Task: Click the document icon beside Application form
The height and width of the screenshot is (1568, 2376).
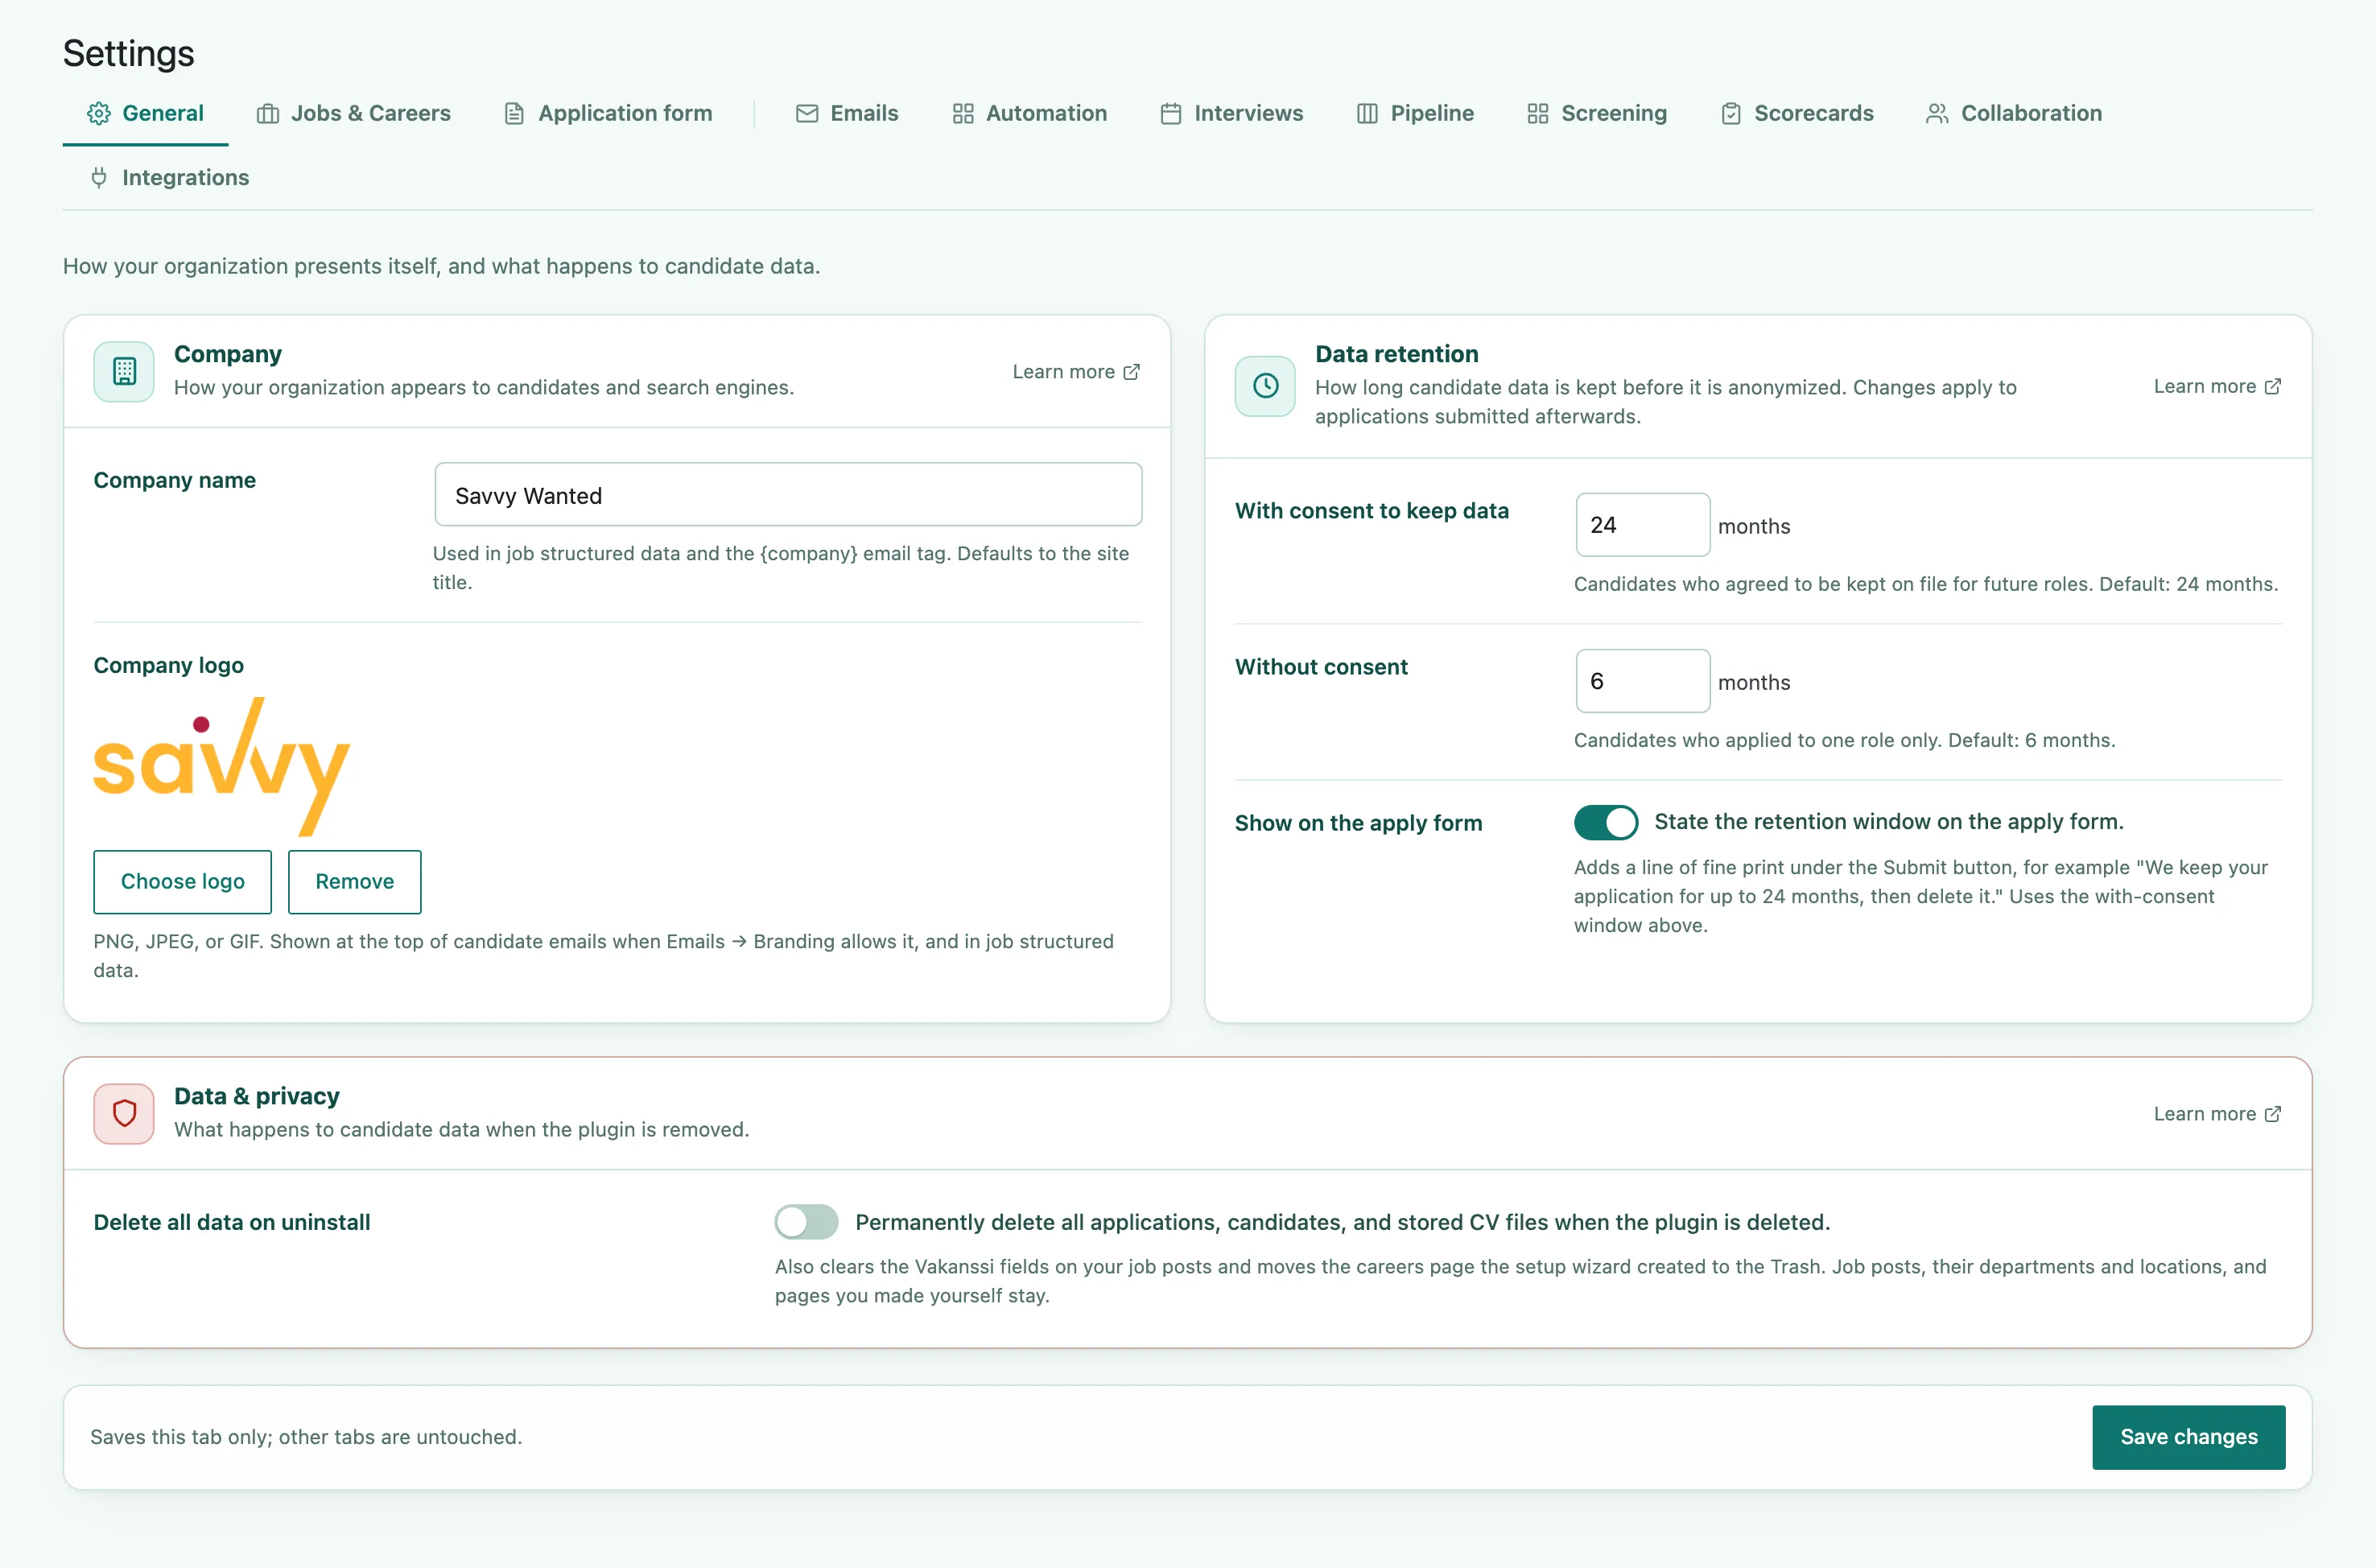Action: (x=514, y=113)
